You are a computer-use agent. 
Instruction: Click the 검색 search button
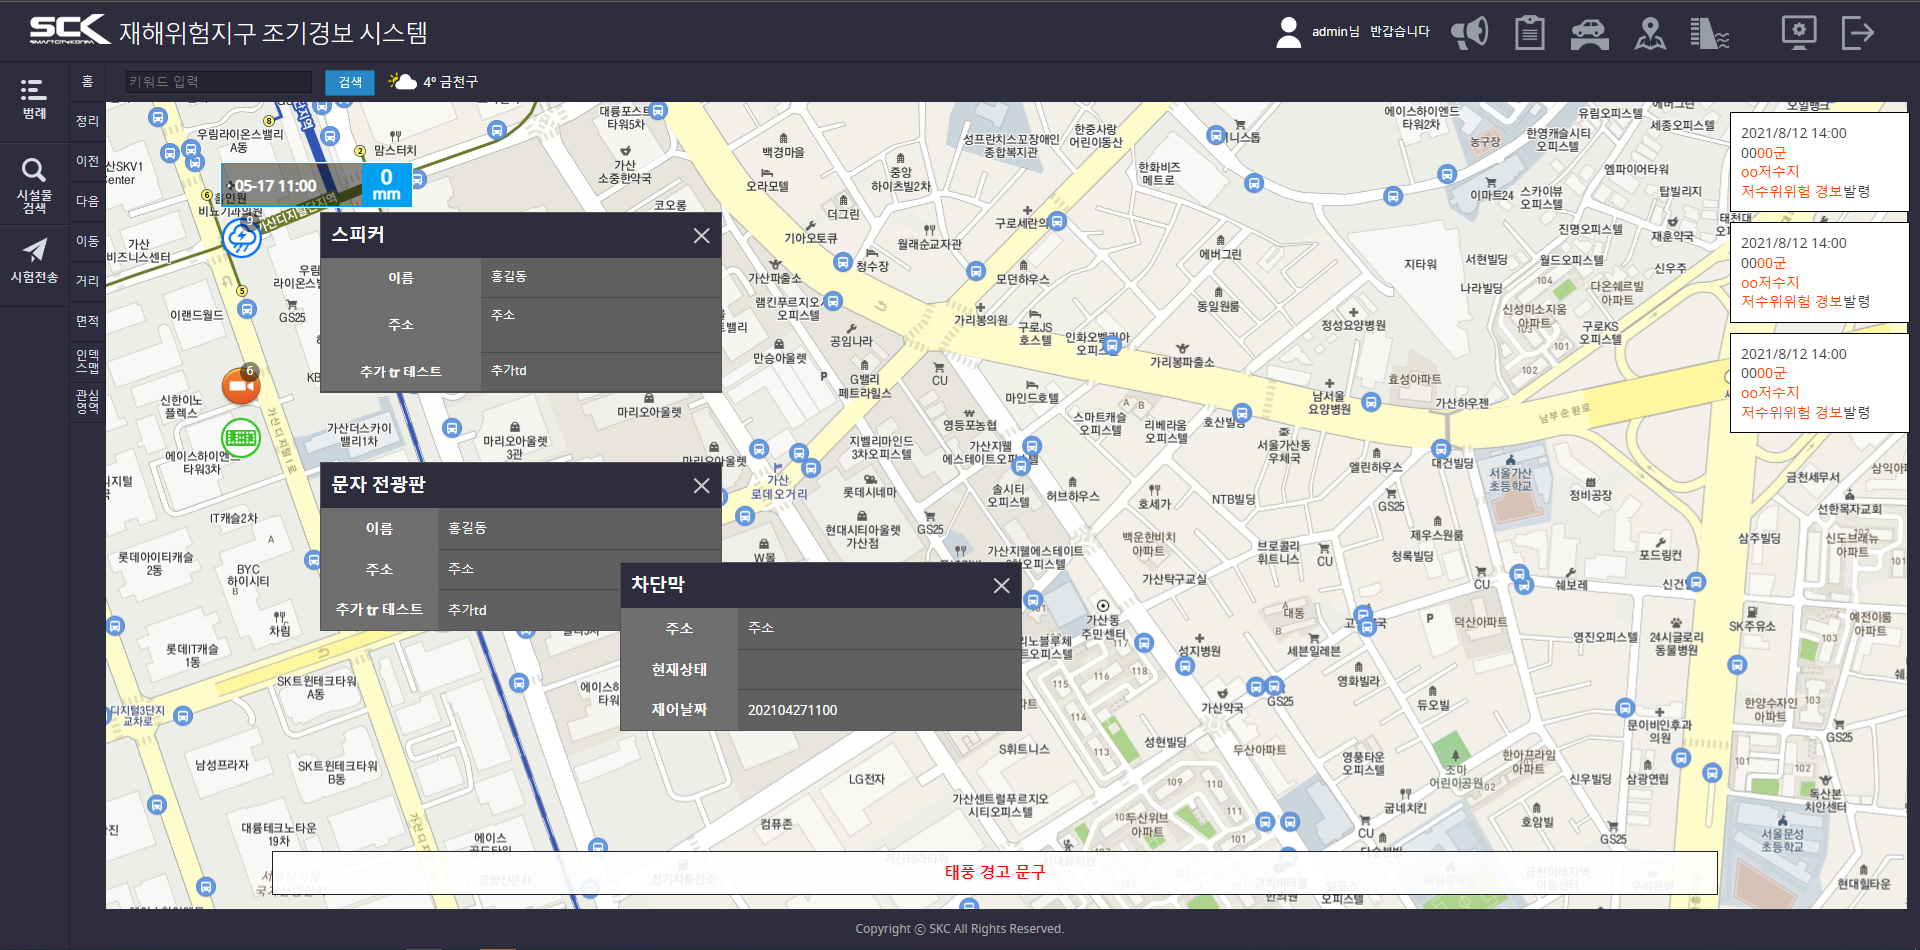click(x=350, y=82)
